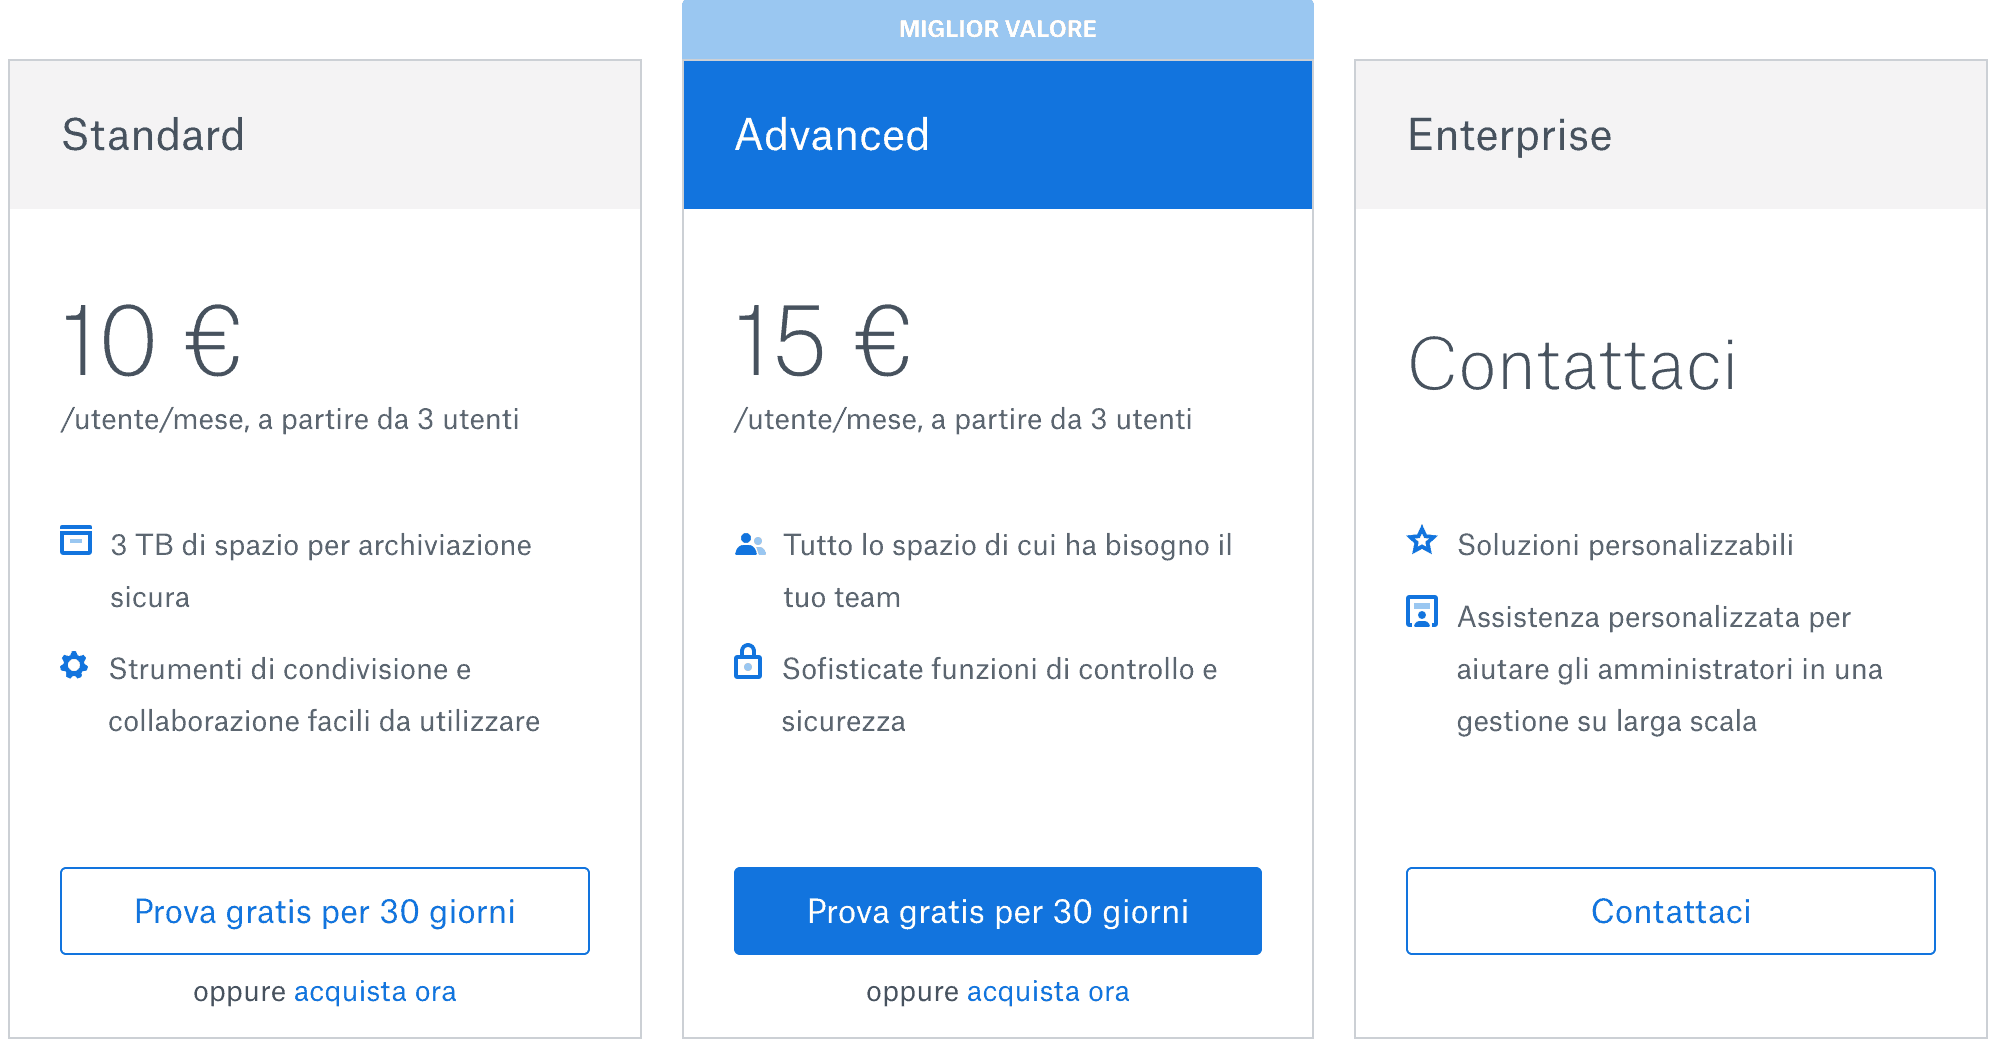
Task: Select the Standard plan header
Action: coord(325,135)
